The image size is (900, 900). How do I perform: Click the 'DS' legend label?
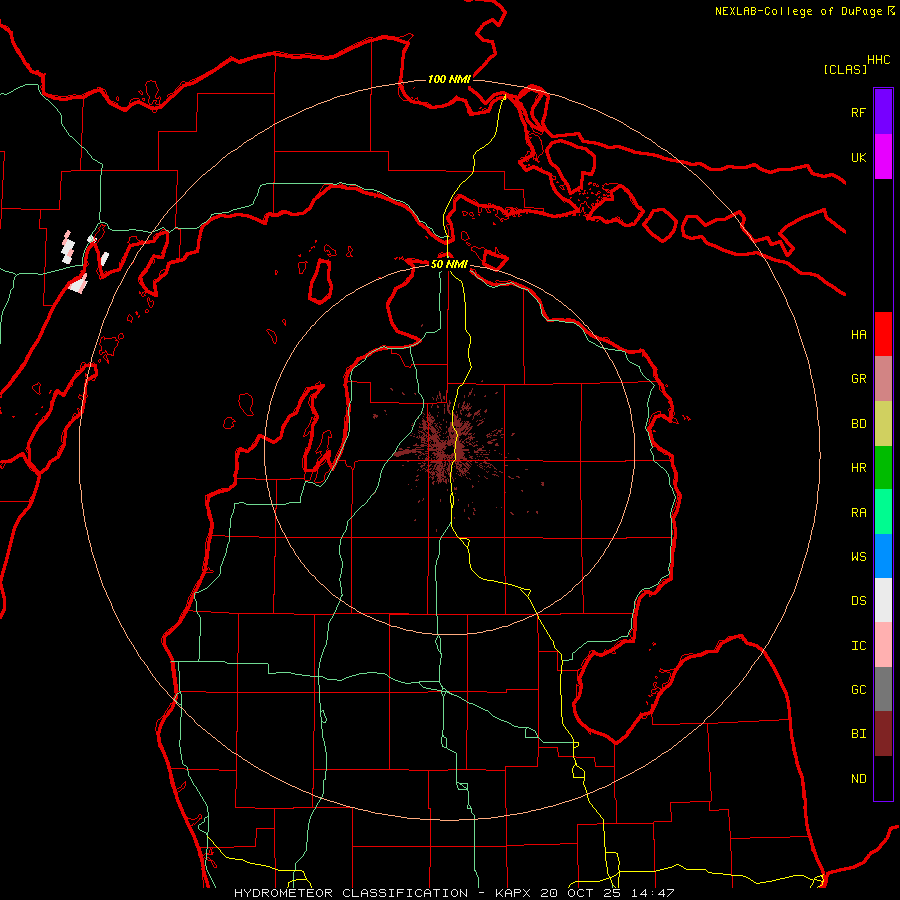coord(859,600)
